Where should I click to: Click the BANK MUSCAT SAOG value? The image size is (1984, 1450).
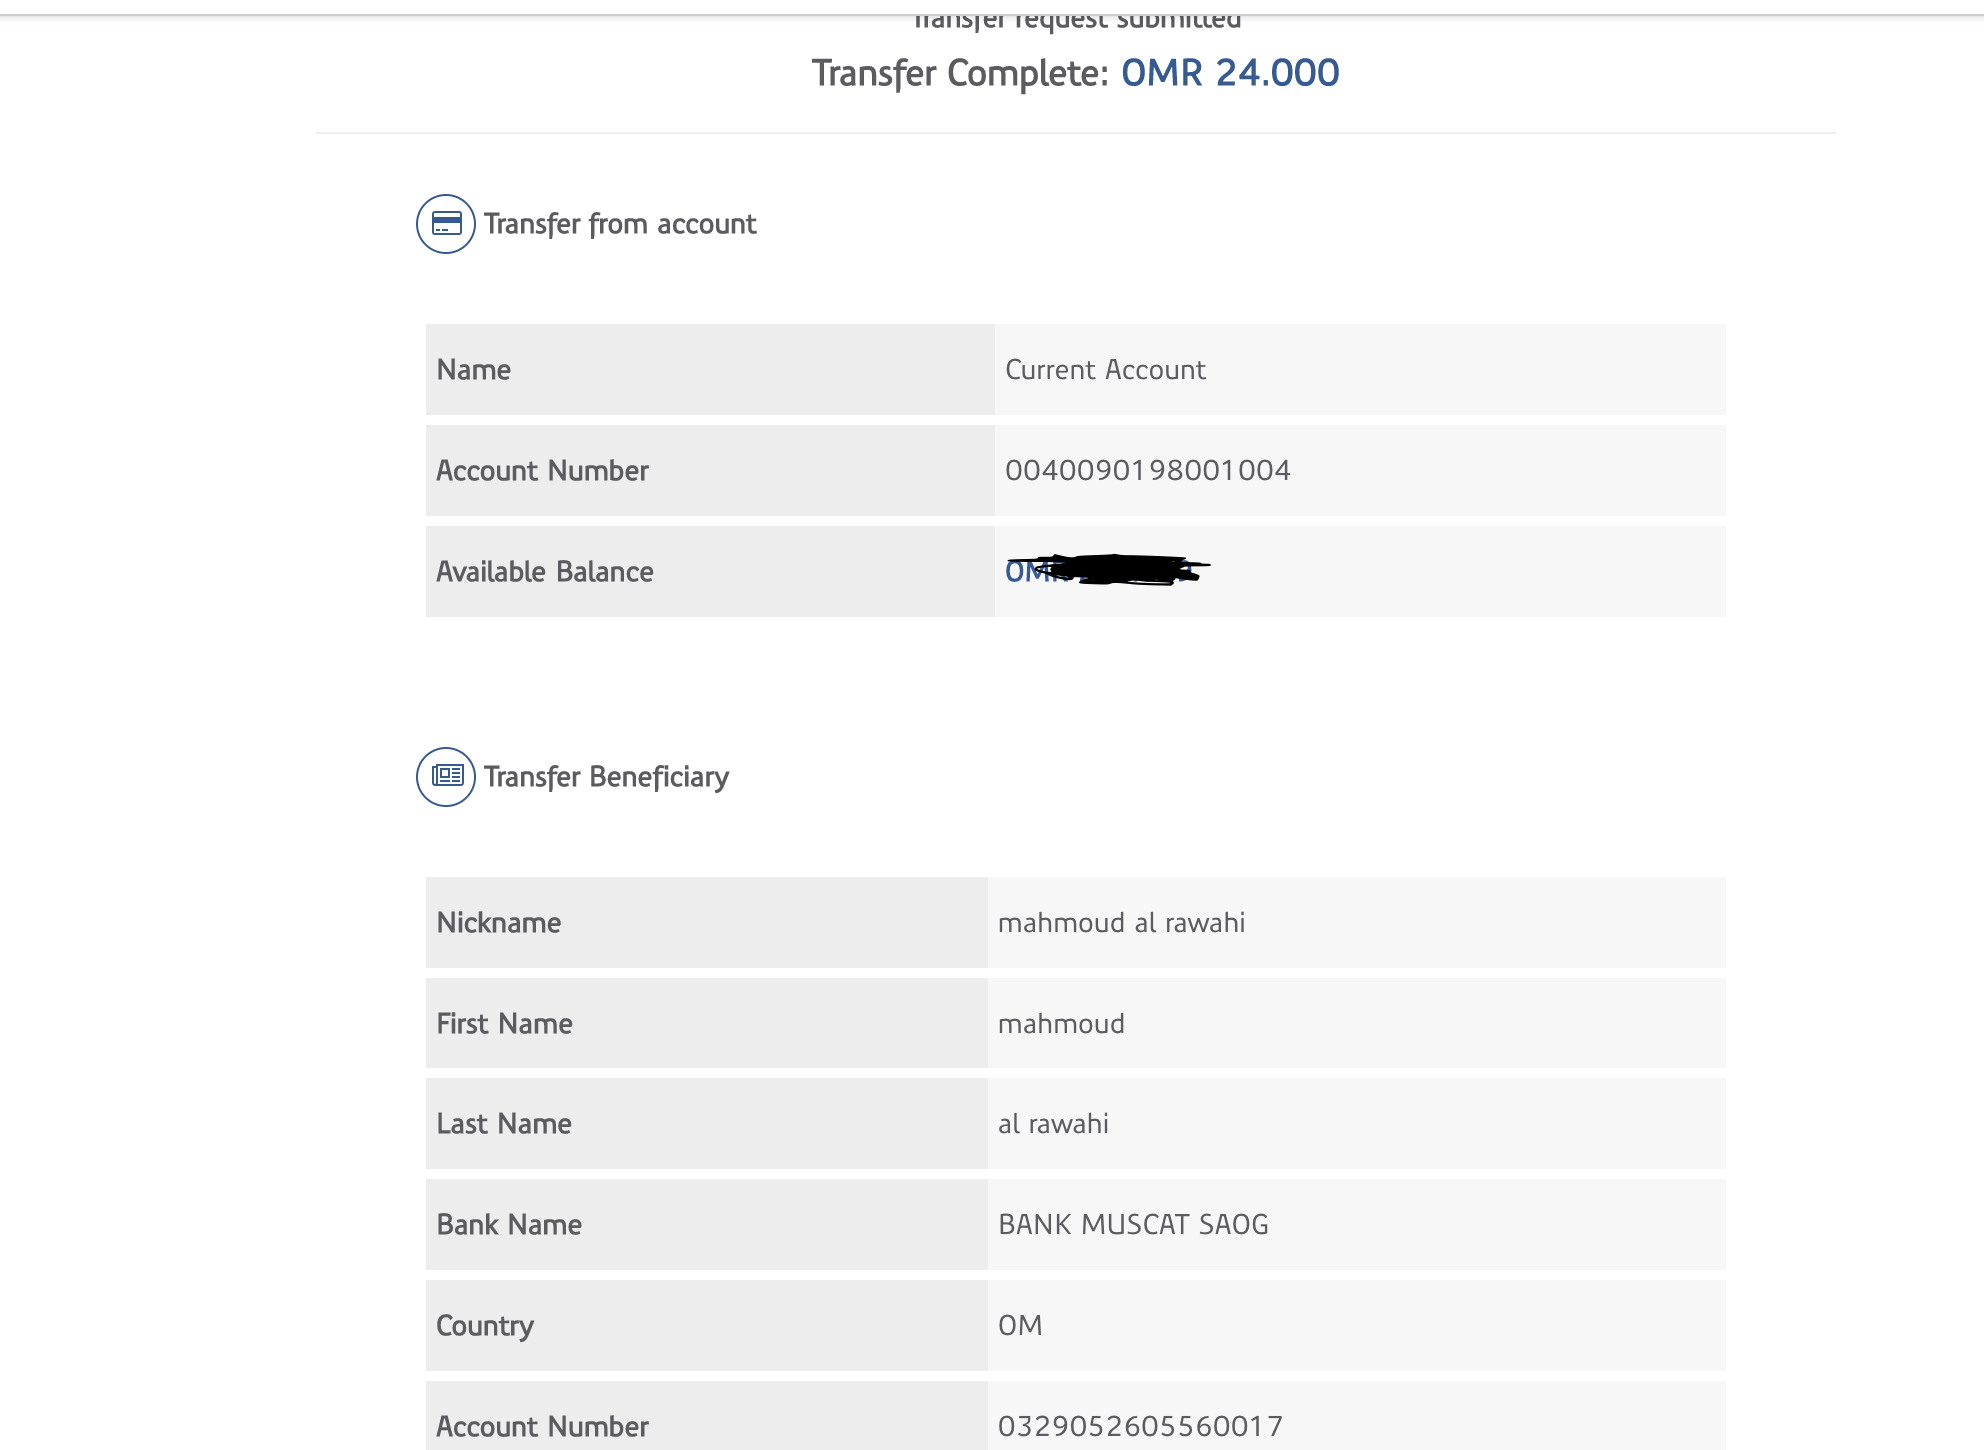(1133, 1225)
